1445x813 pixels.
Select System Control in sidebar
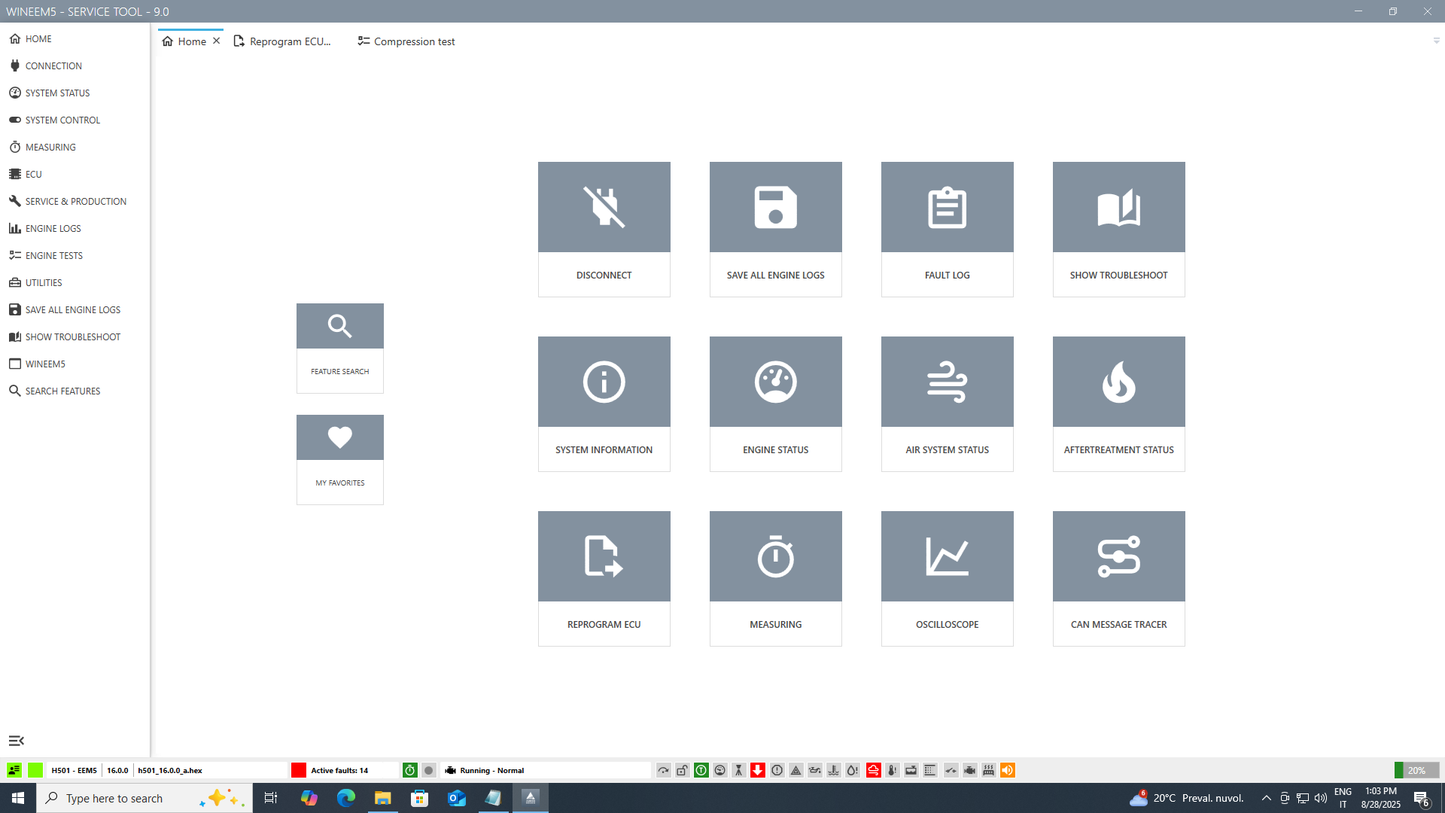tap(62, 120)
